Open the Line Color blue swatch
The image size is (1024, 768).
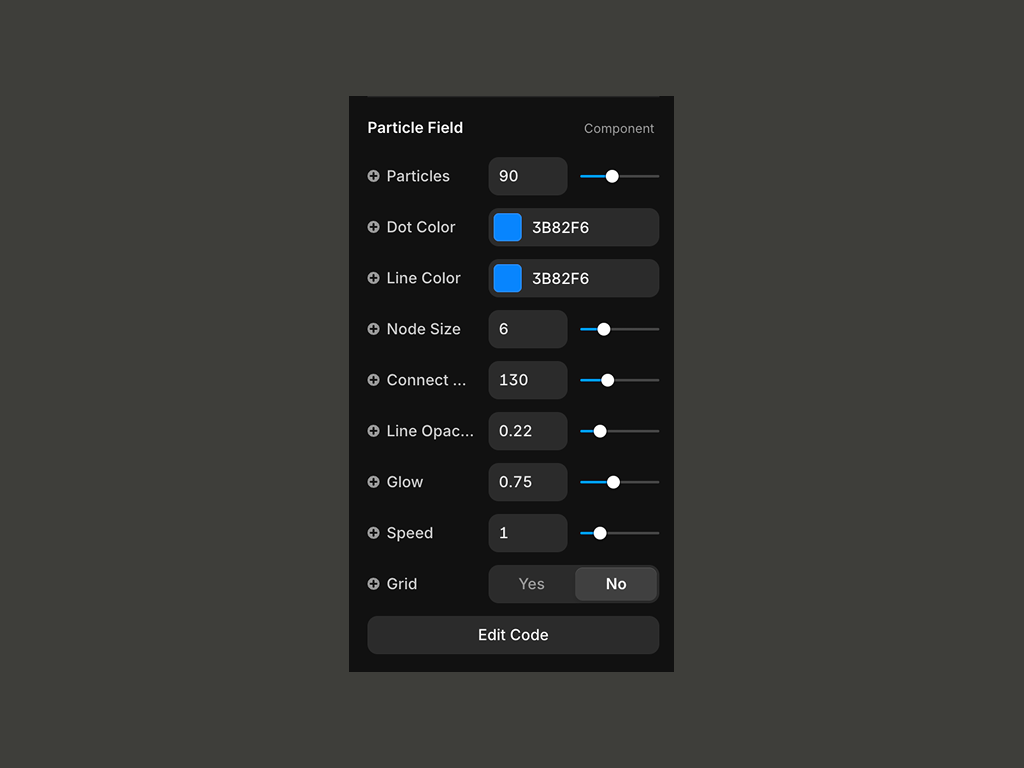point(508,278)
